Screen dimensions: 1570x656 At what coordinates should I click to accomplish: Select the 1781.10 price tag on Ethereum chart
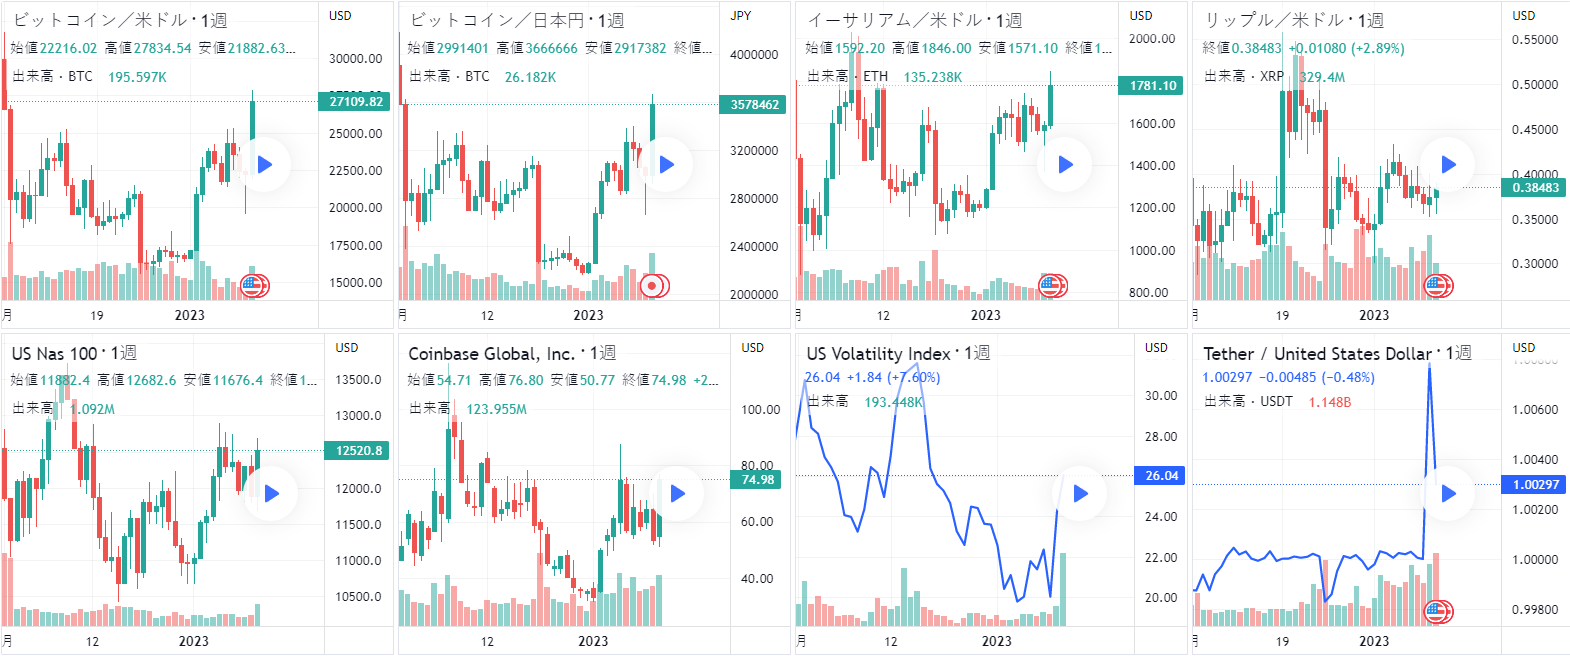click(x=1152, y=86)
